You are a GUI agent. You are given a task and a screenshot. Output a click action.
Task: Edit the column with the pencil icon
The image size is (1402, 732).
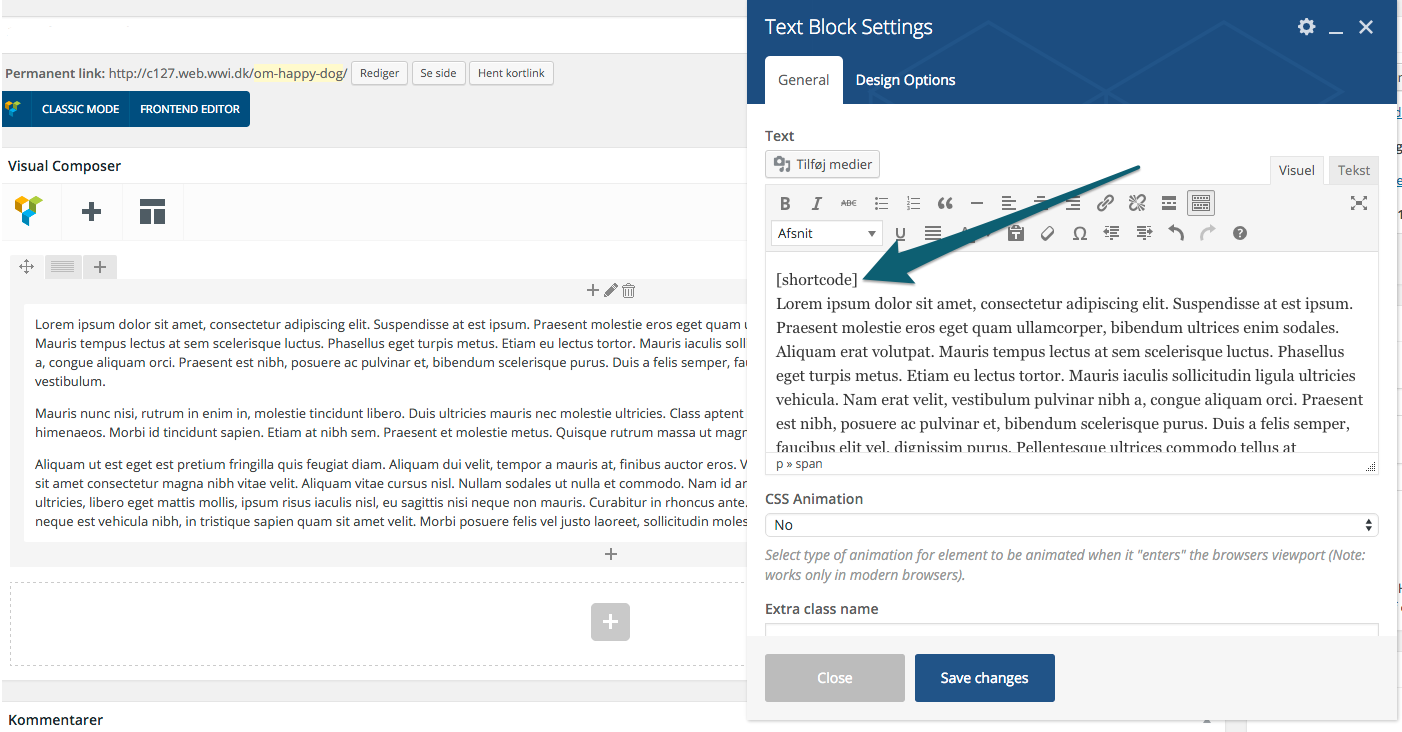(611, 291)
